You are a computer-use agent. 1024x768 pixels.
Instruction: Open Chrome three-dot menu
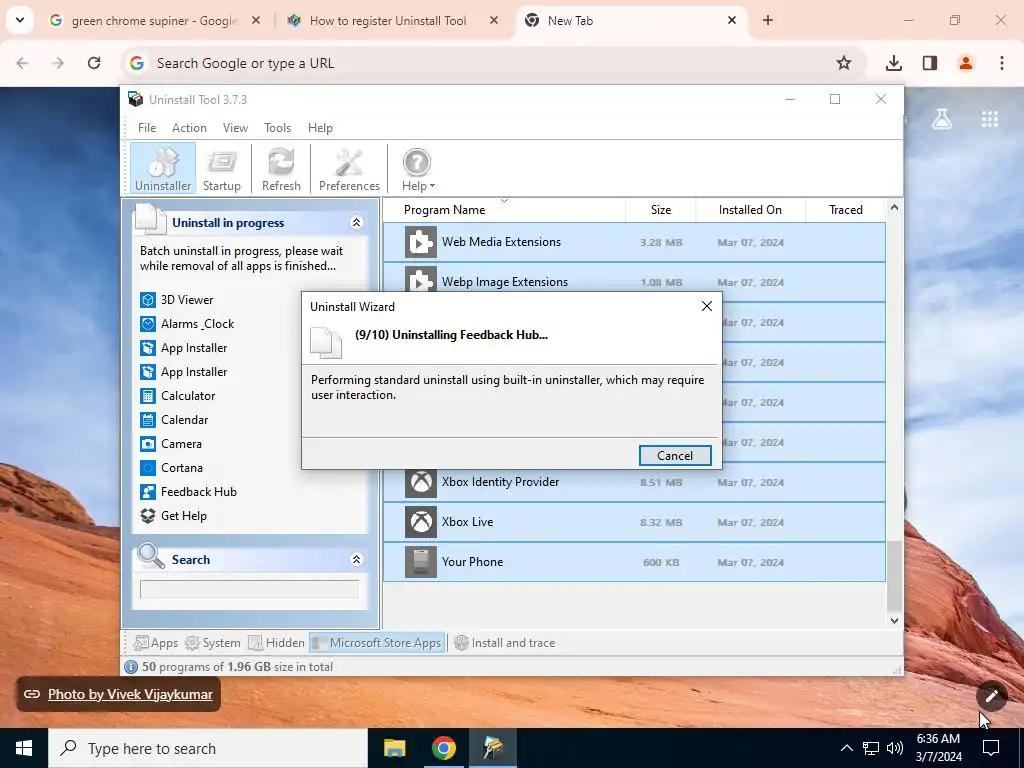1002,63
